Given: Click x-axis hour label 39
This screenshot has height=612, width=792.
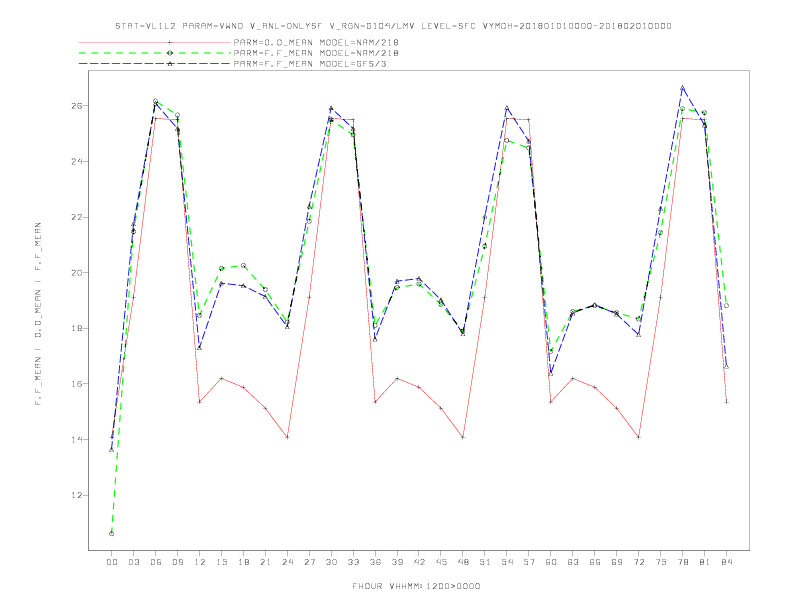Looking at the screenshot, I should pyautogui.click(x=398, y=562).
